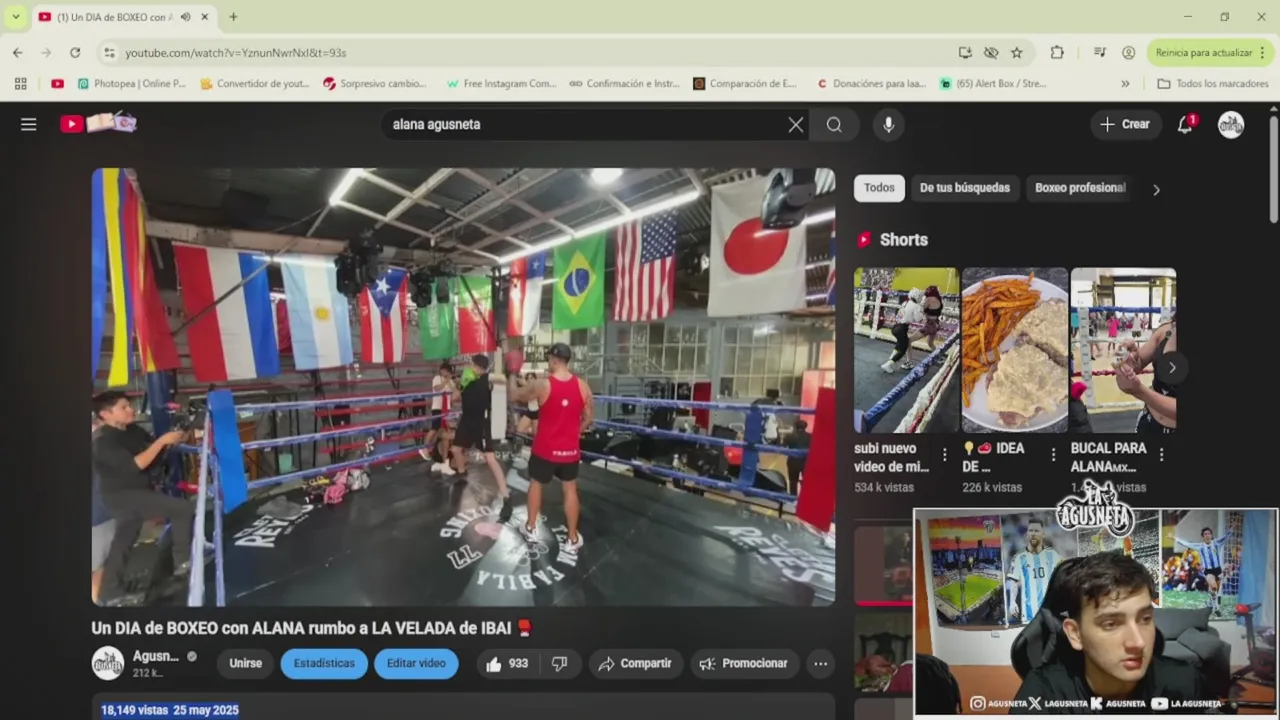
Task: Open options for 'BUCAL PARA ALANA' short
Action: pyautogui.click(x=1161, y=455)
